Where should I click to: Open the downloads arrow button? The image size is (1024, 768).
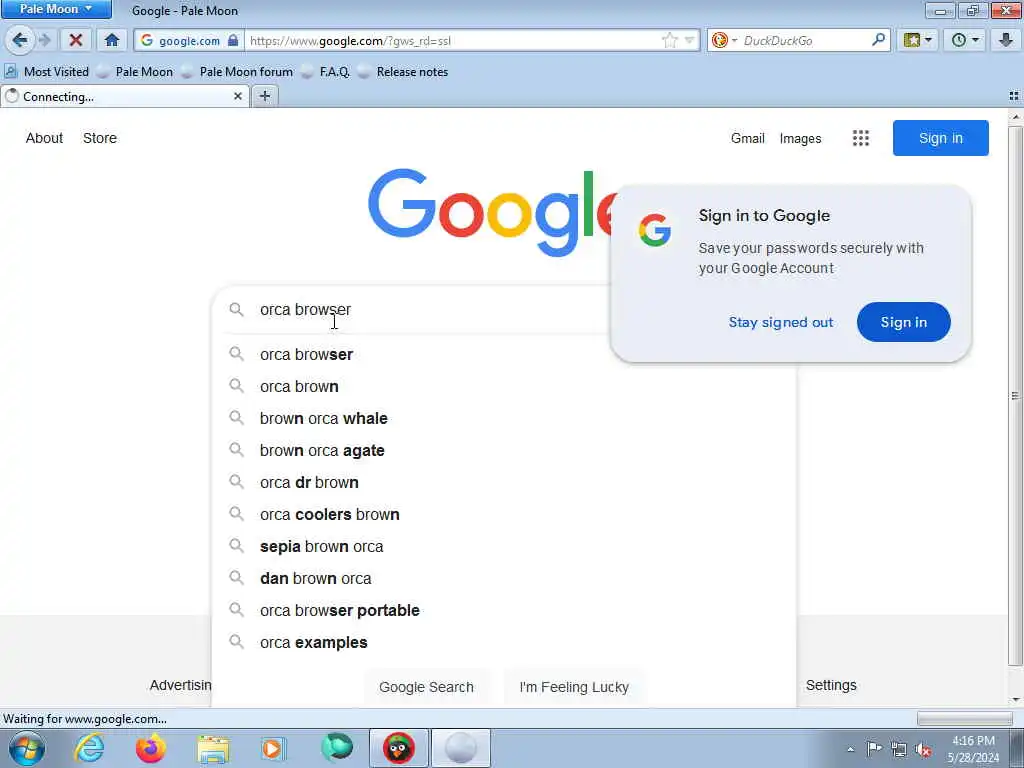[x=1006, y=40]
